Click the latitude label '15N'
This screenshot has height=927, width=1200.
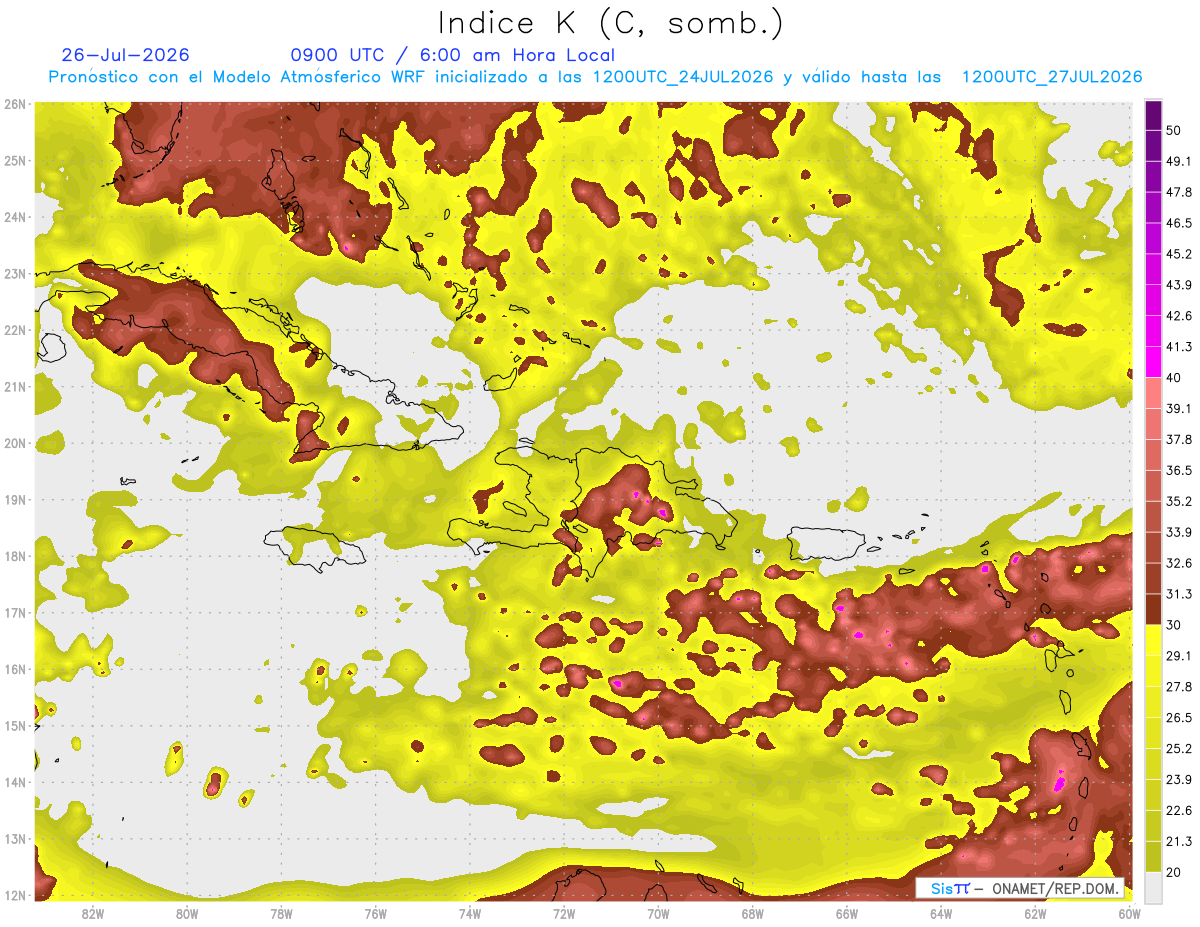[14, 726]
